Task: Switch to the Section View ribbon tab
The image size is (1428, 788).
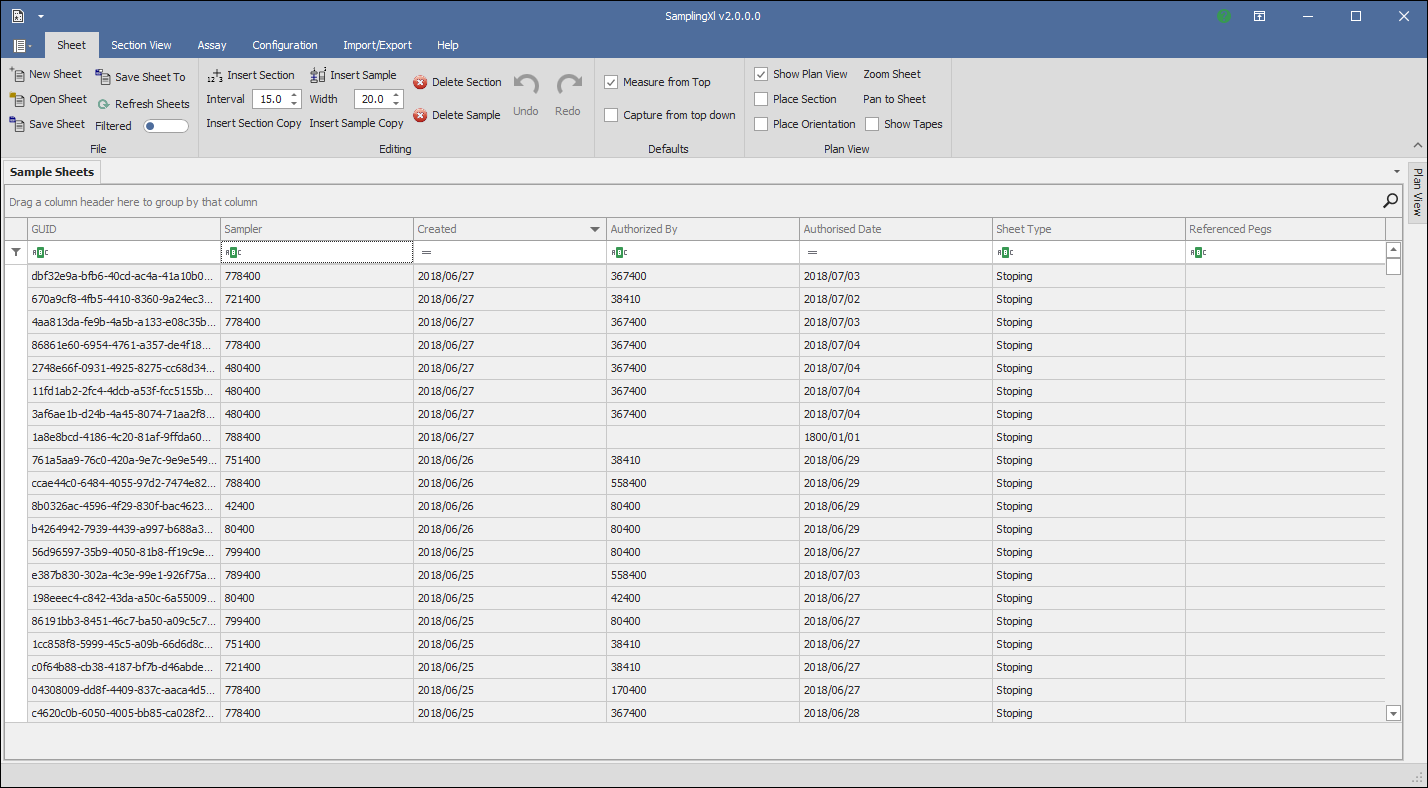Action: pyautogui.click(x=141, y=45)
